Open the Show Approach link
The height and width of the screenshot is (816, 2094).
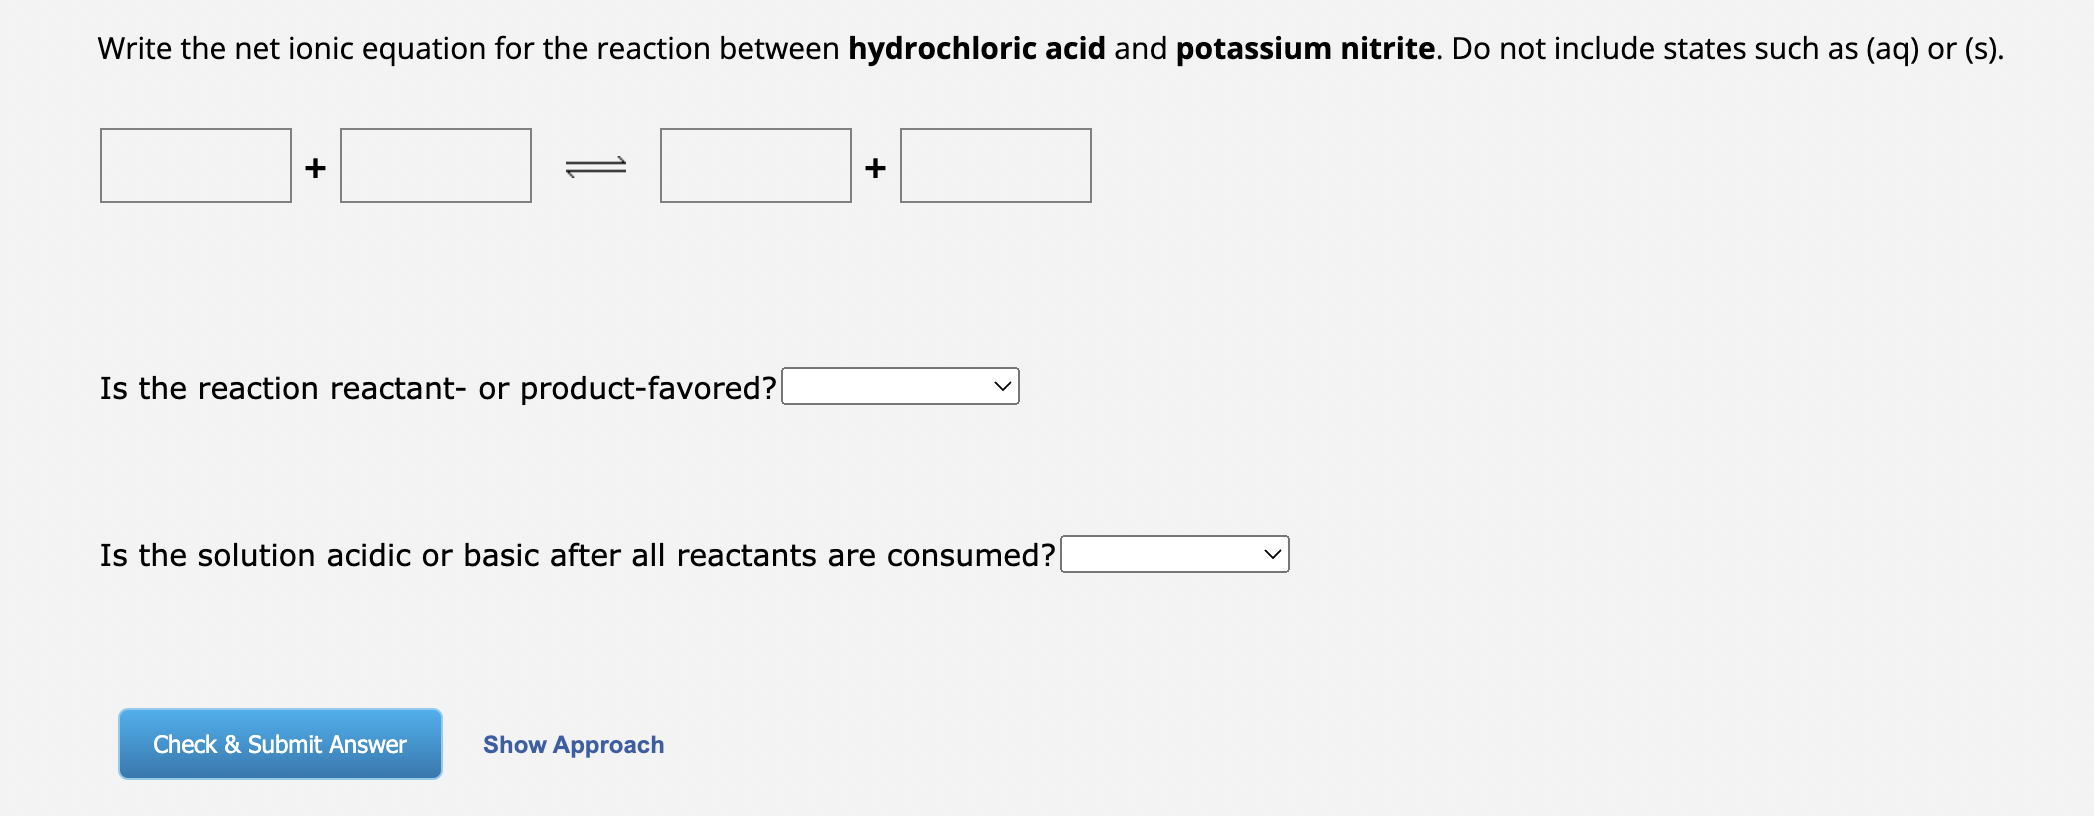click(572, 744)
